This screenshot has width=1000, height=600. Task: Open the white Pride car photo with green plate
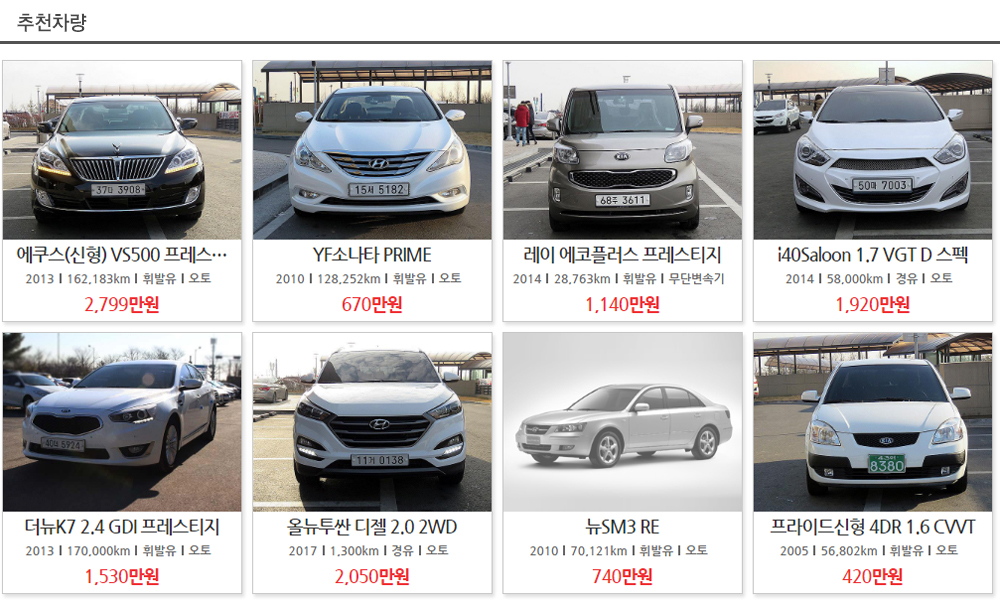click(x=873, y=422)
